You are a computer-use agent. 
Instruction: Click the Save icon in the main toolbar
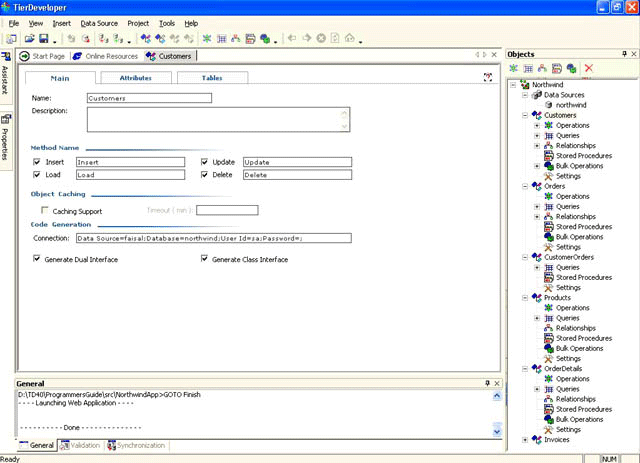click(x=42, y=39)
